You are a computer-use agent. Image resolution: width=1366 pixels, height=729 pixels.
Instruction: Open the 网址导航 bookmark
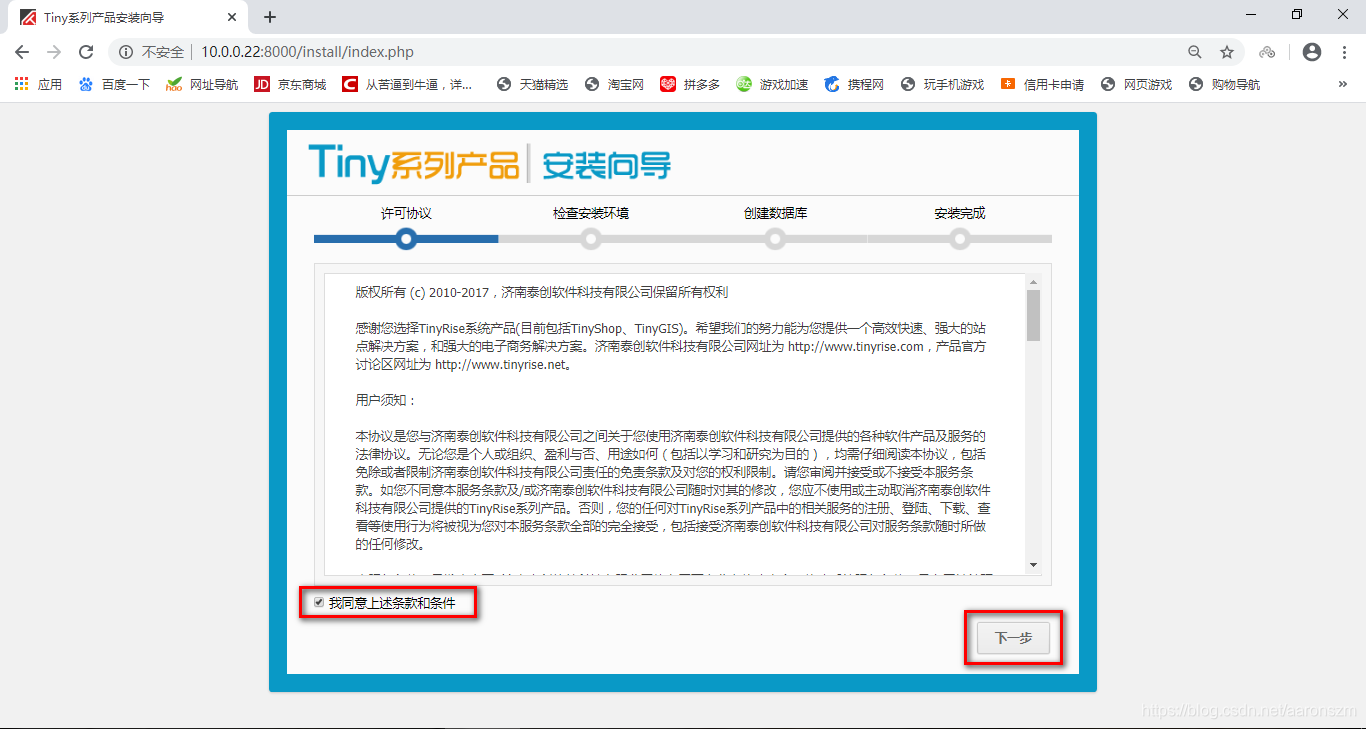(x=202, y=85)
